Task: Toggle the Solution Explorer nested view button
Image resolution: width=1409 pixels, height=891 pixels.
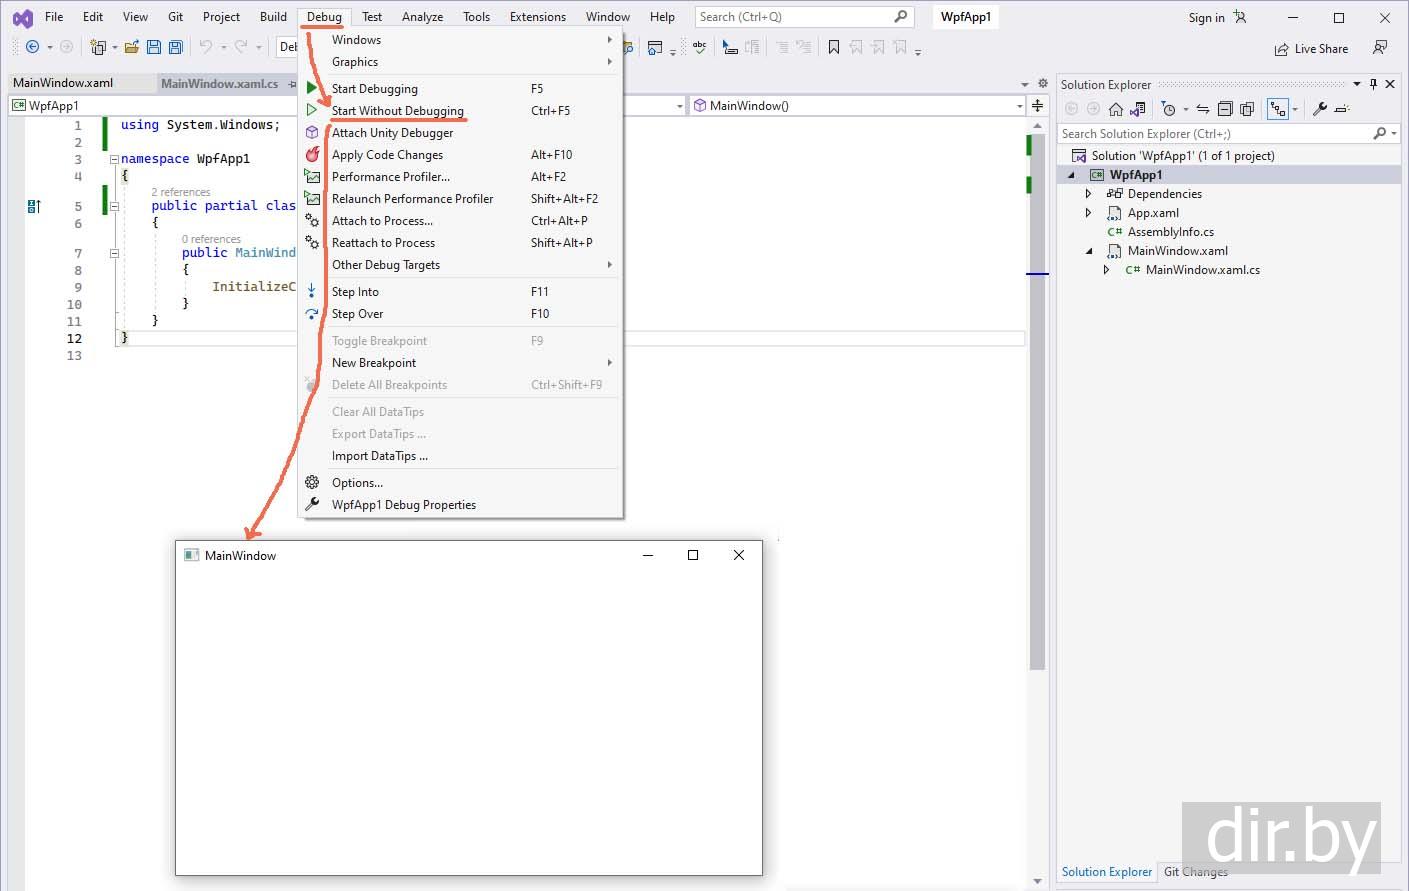Action: [1277, 109]
